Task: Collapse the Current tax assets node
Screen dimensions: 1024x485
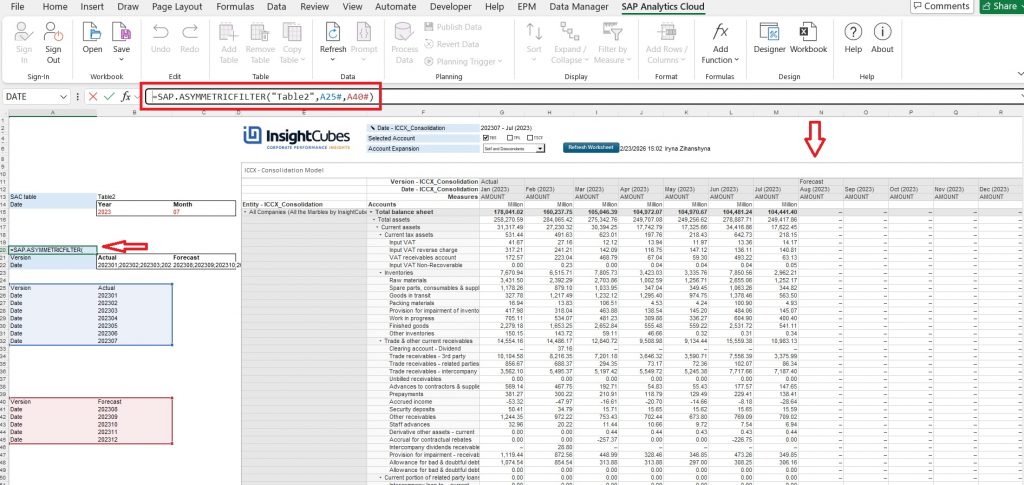Action: coord(381,234)
